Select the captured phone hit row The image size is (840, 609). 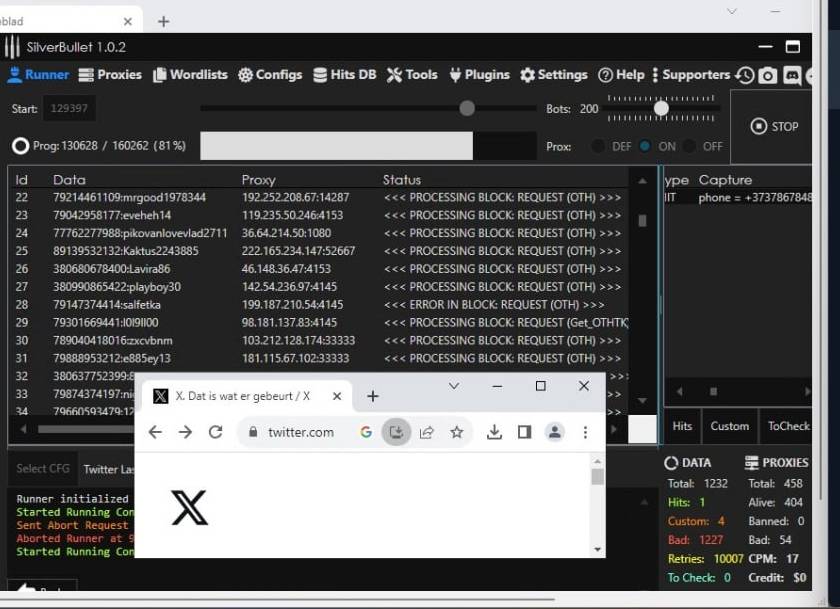[738, 198]
